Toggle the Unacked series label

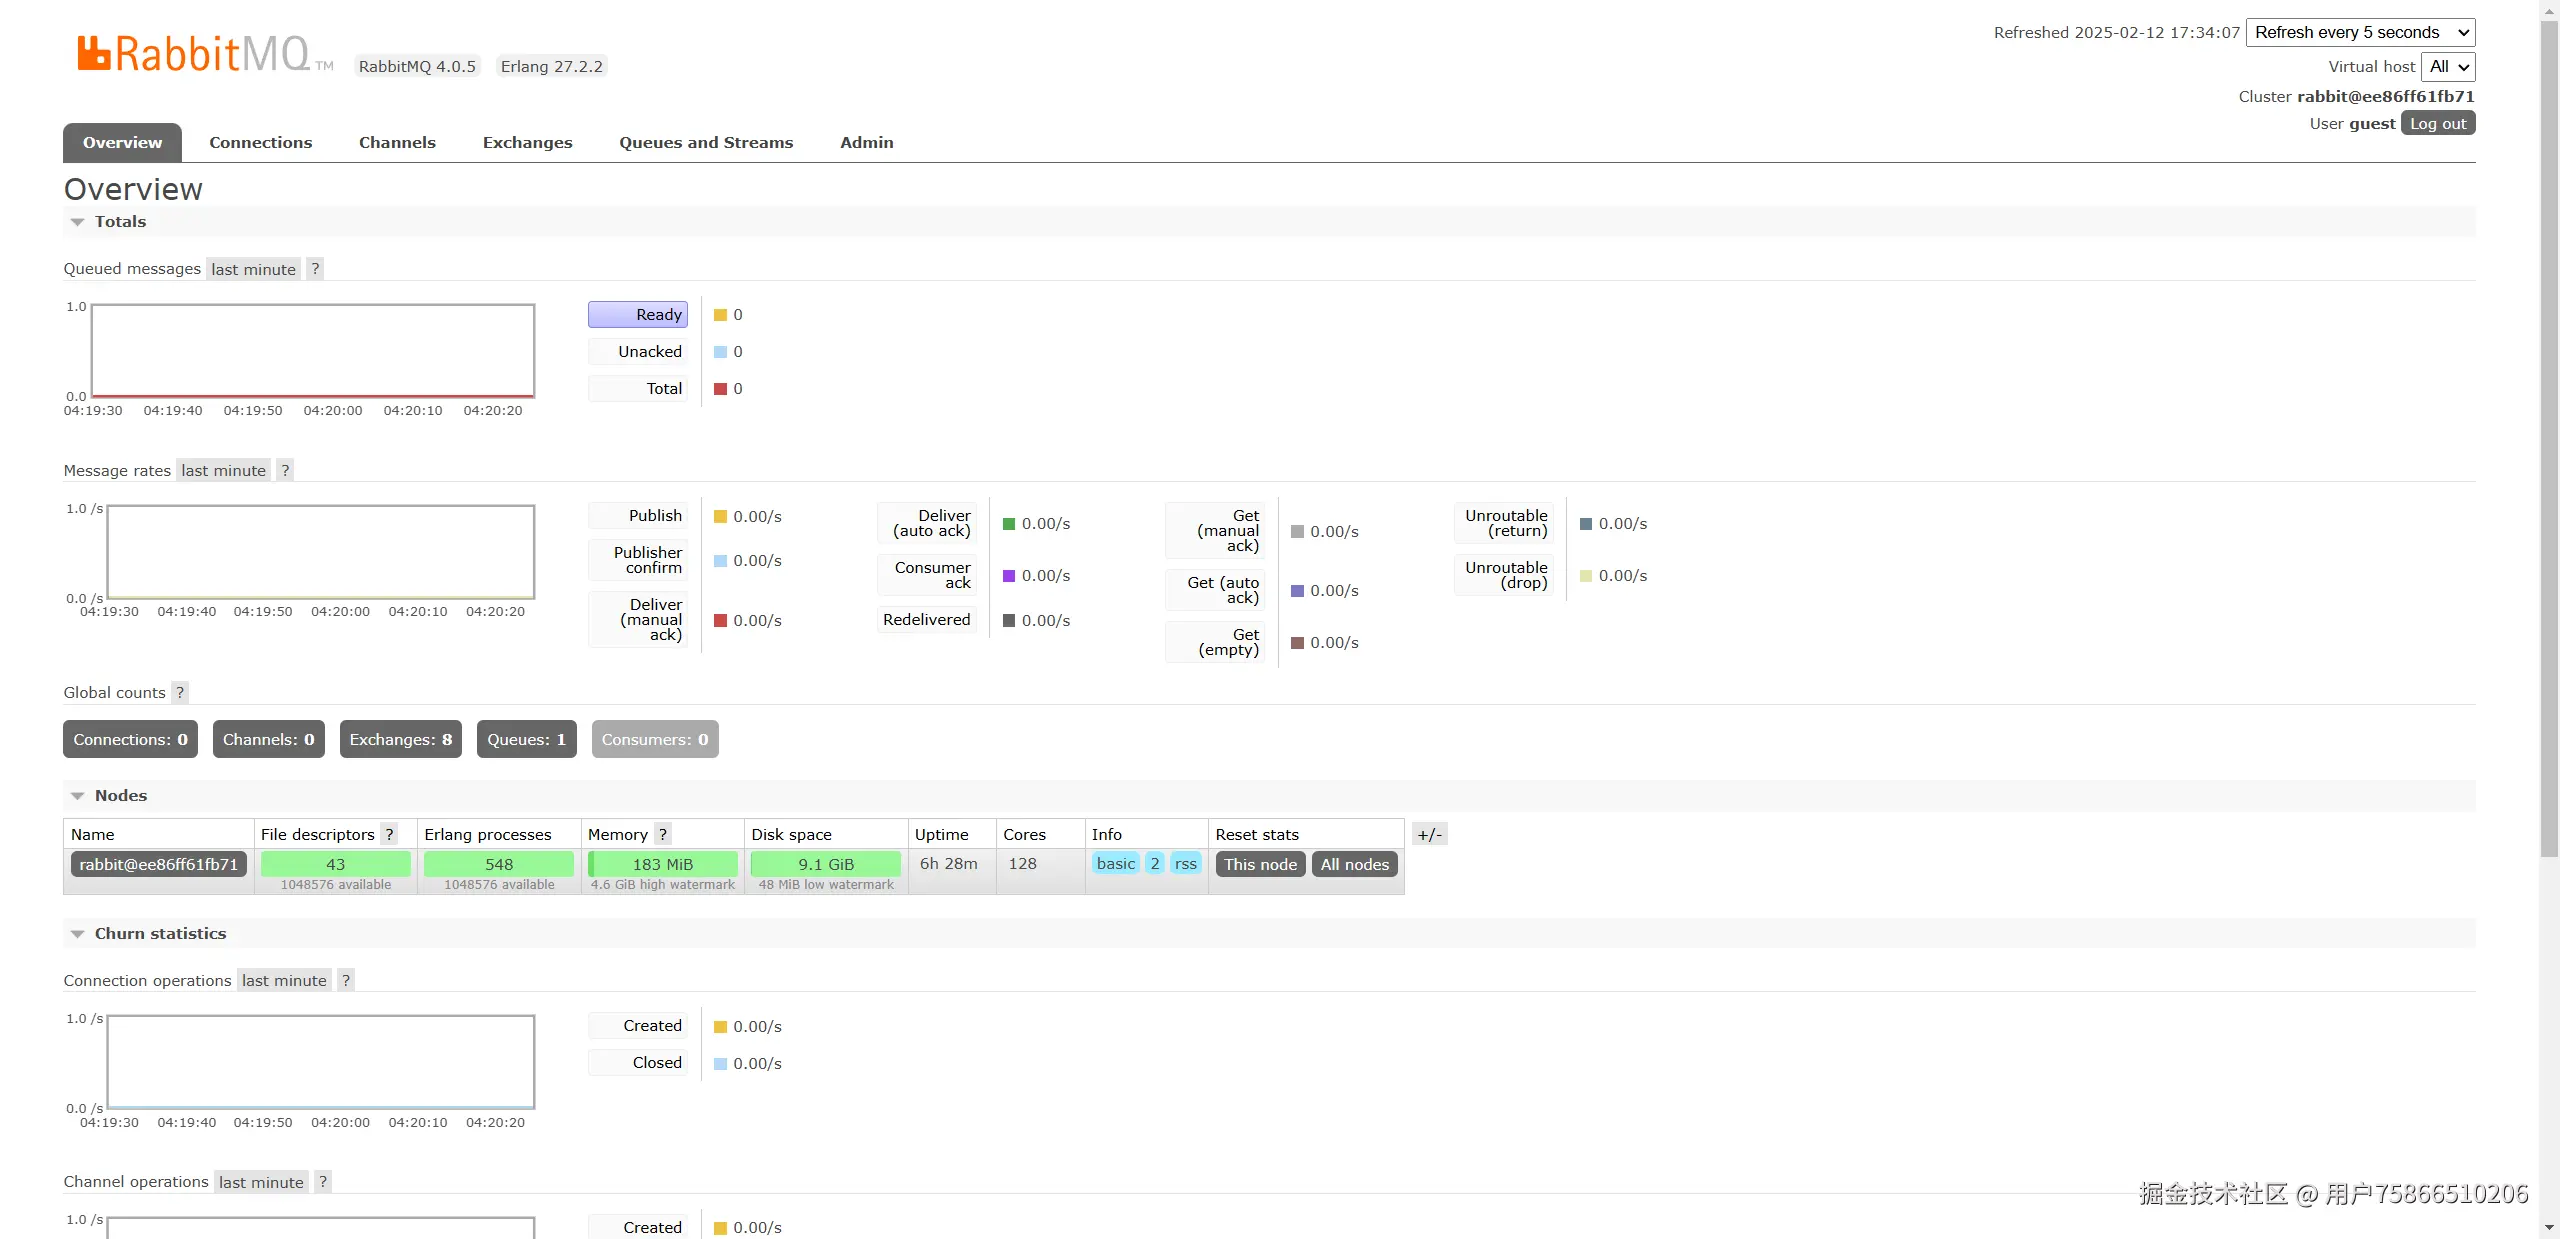click(638, 351)
